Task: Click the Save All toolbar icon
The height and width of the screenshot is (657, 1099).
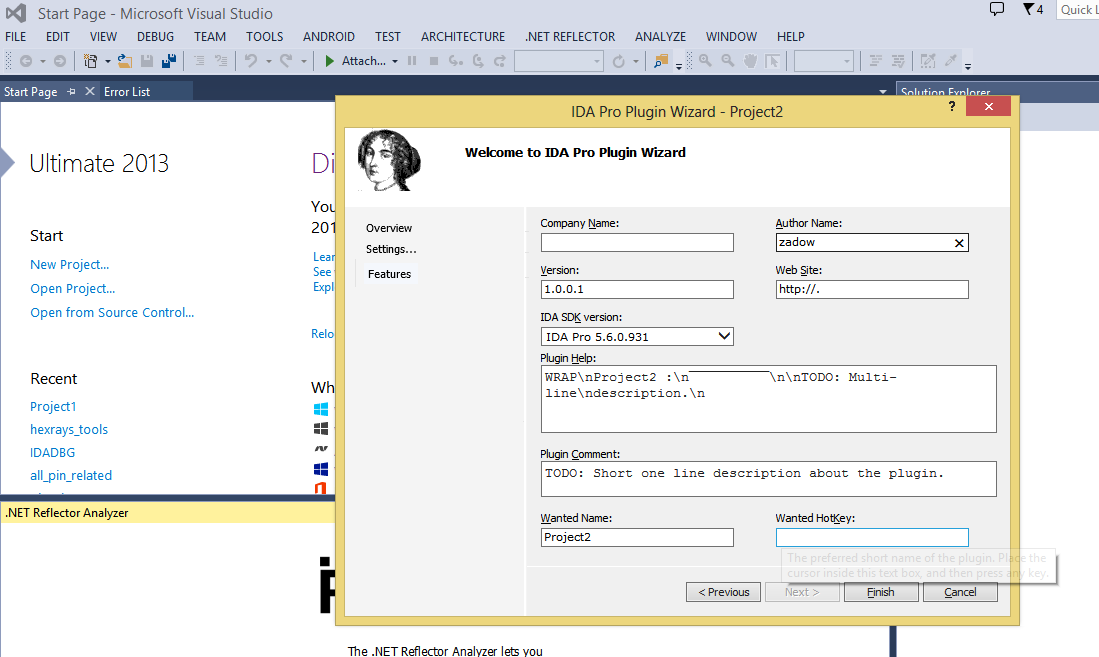Action: [168, 61]
